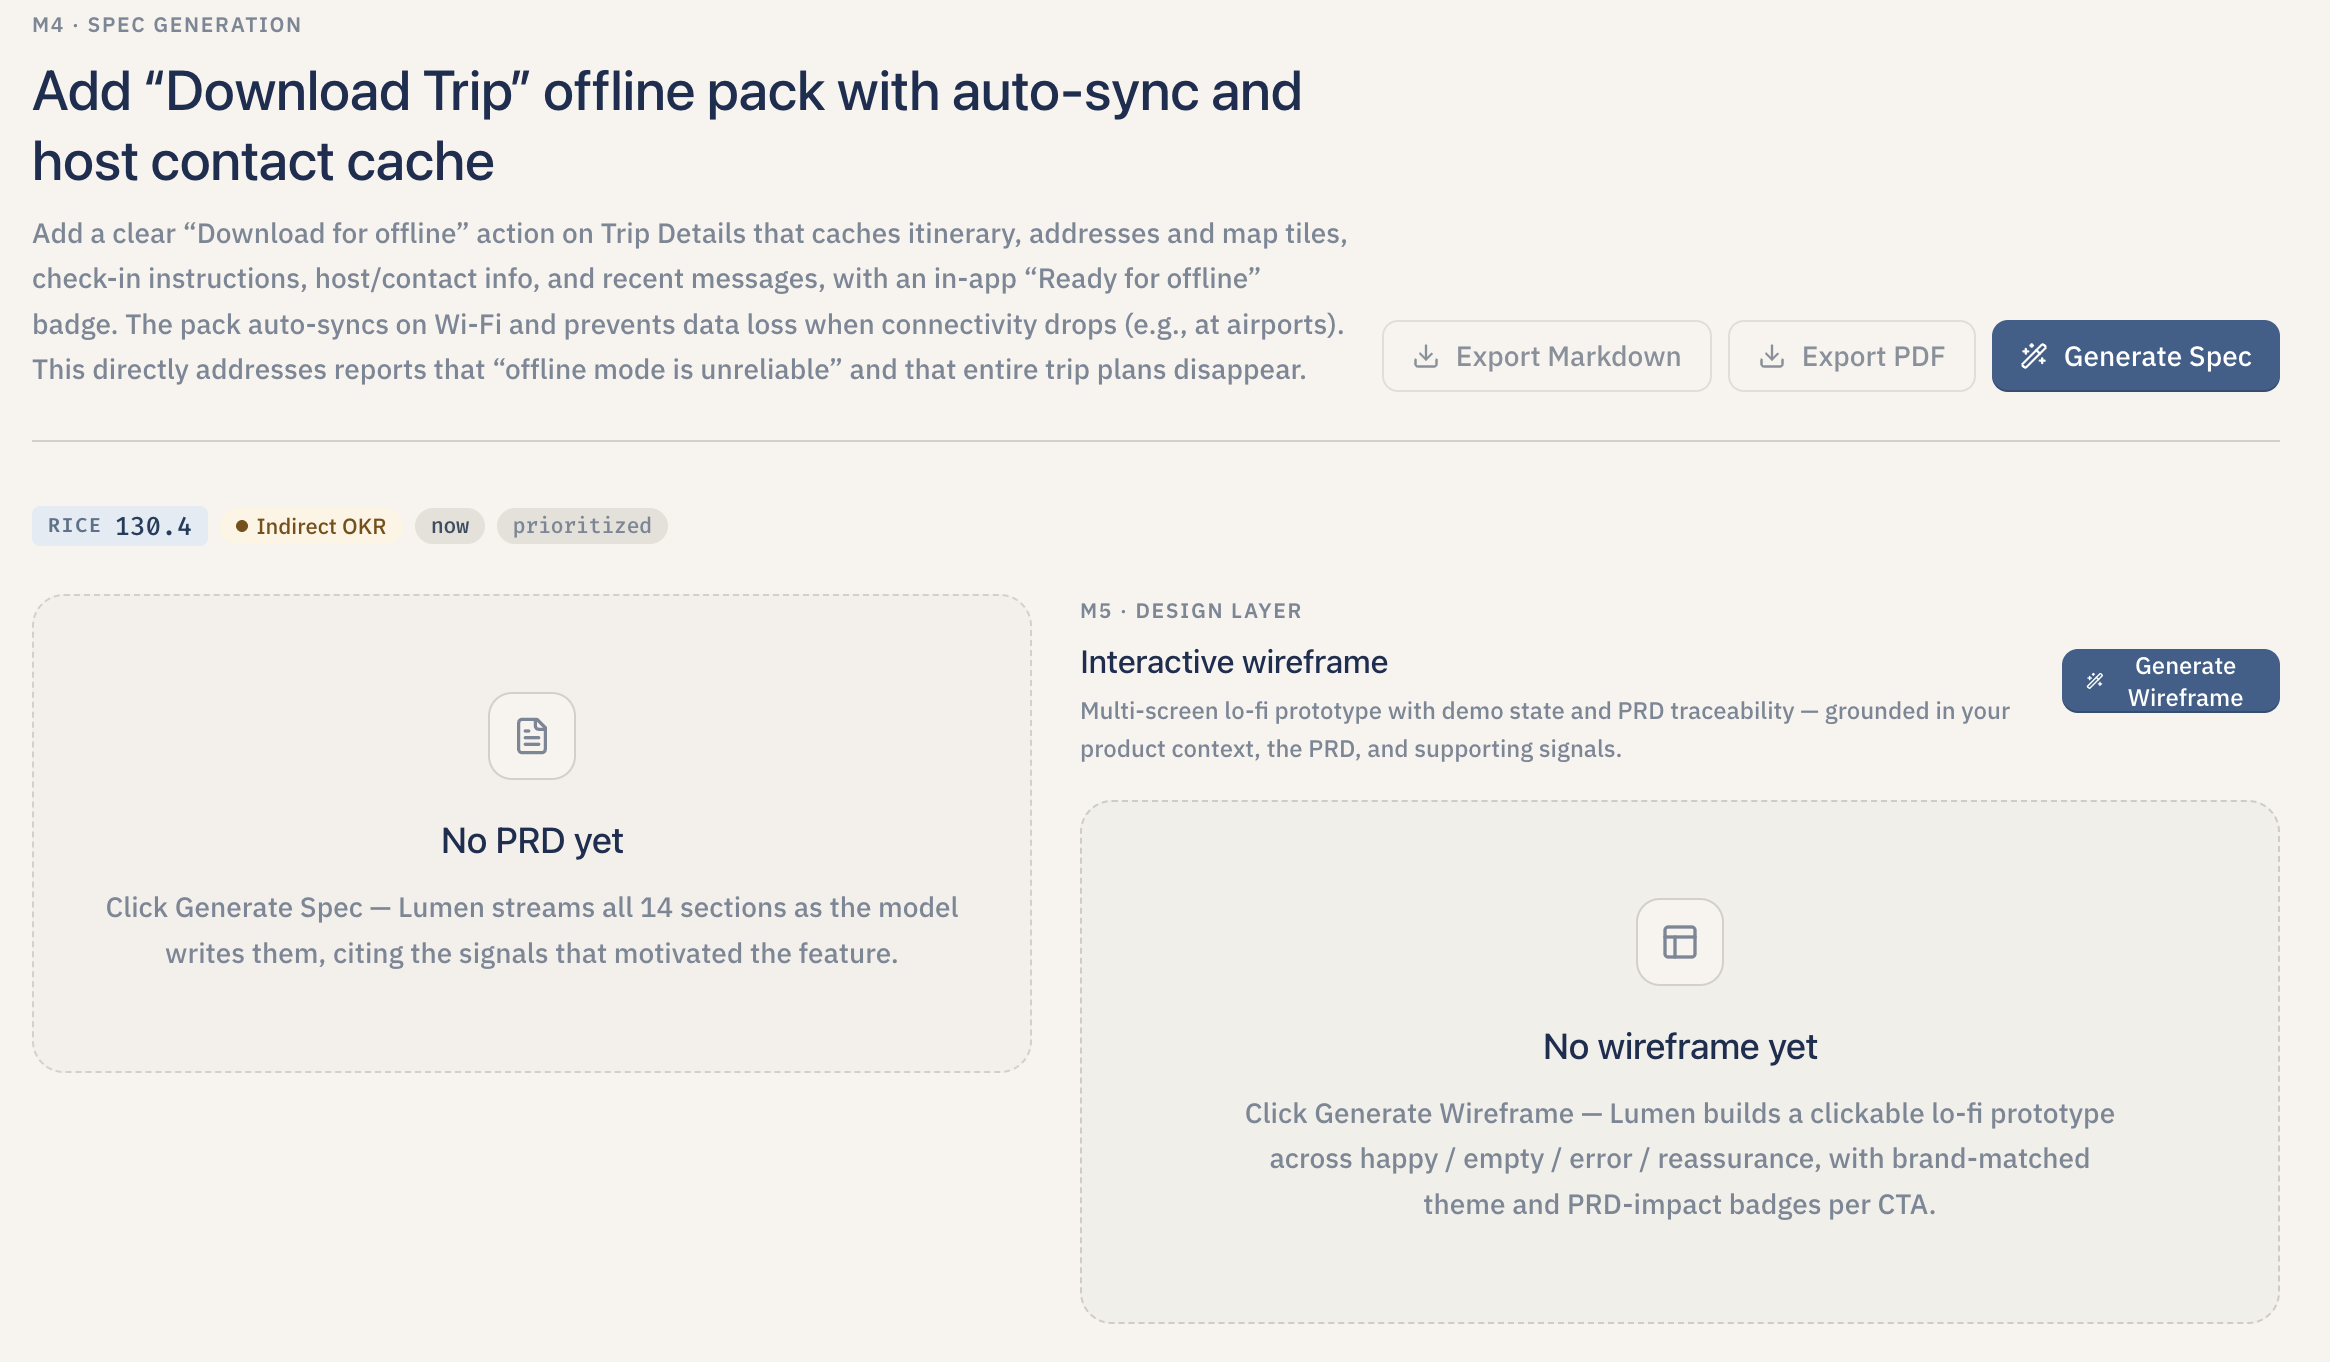The width and height of the screenshot is (2330, 1362).
Task: Click the wand icon in Generate Wireframe
Action: click(x=2095, y=681)
